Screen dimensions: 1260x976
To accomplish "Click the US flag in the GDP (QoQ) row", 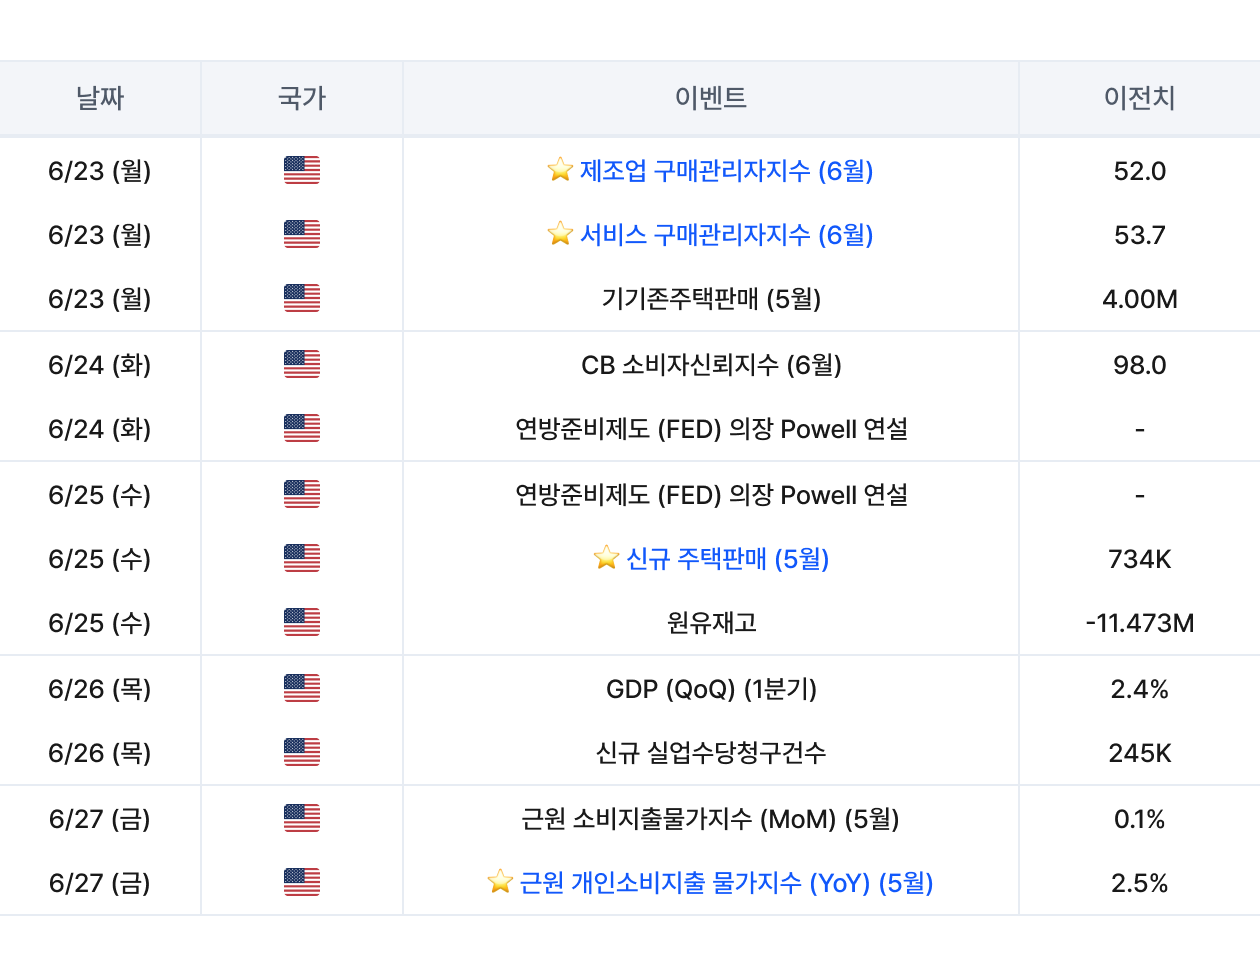I will [x=301, y=688].
